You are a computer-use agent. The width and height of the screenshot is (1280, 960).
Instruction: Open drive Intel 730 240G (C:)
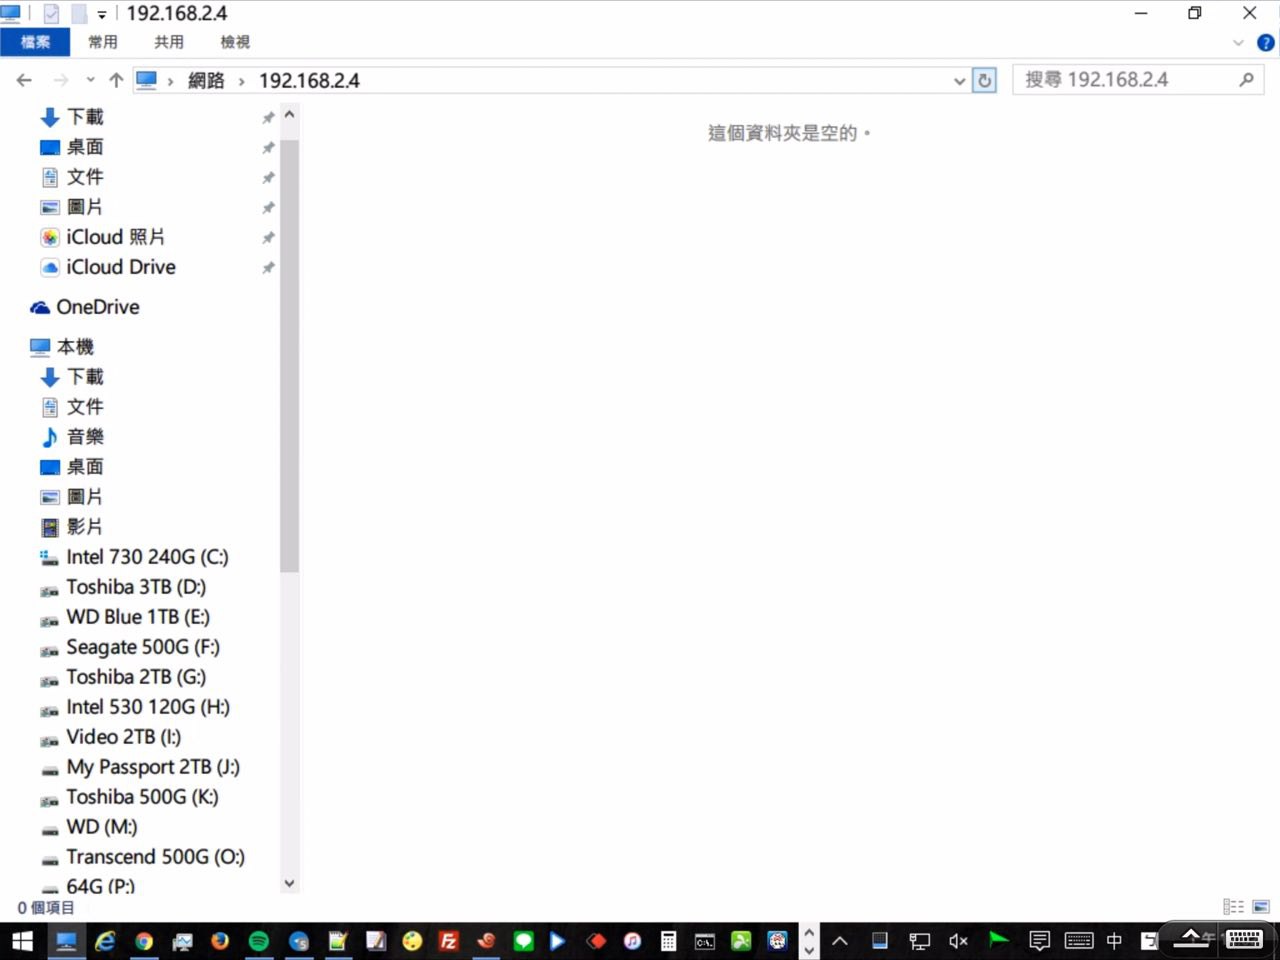click(146, 557)
